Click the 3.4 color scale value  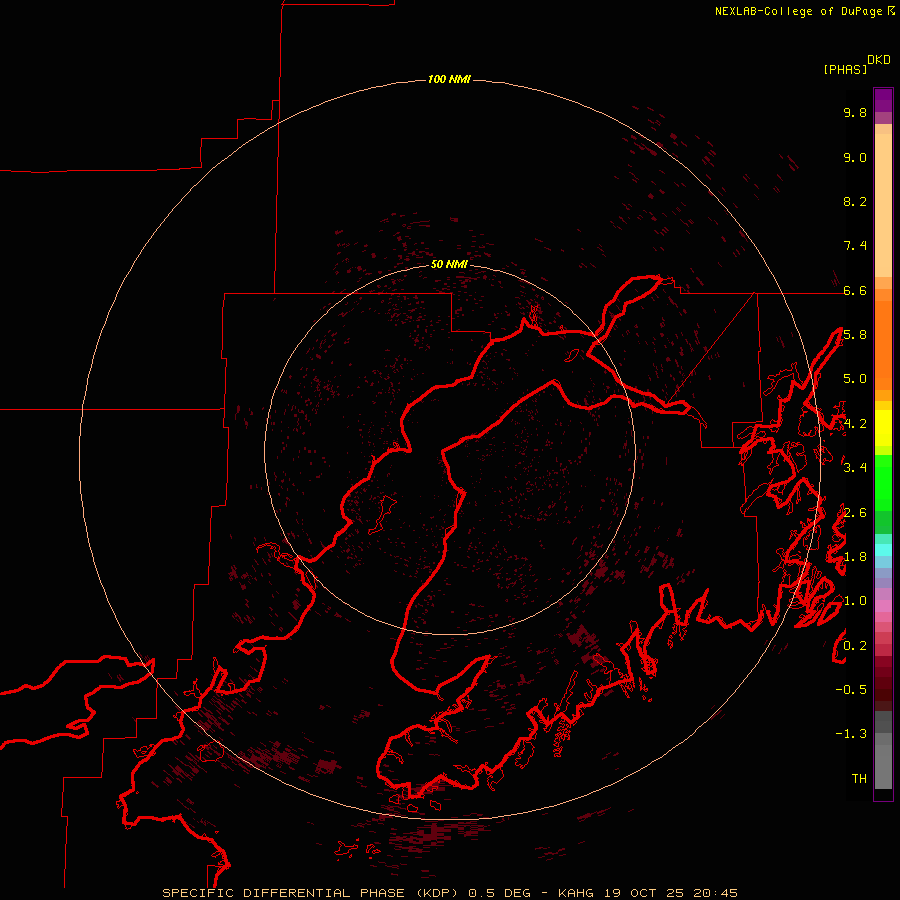(x=855, y=468)
